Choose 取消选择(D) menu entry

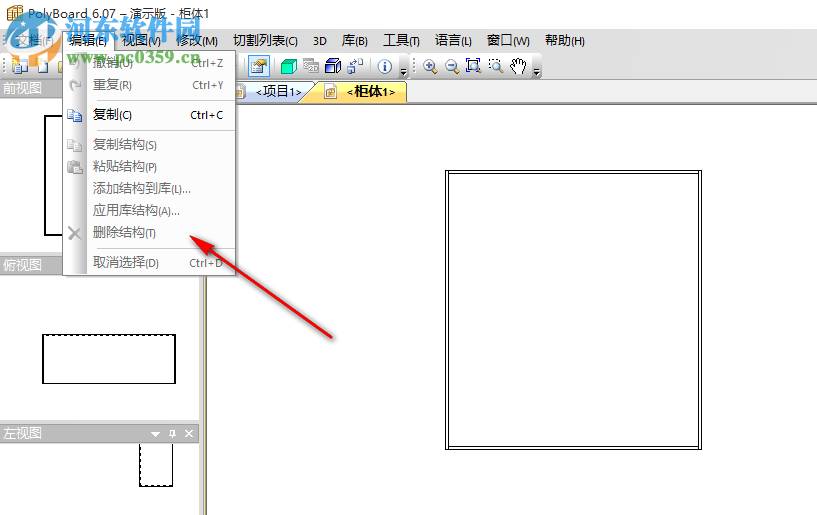click(149, 263)
